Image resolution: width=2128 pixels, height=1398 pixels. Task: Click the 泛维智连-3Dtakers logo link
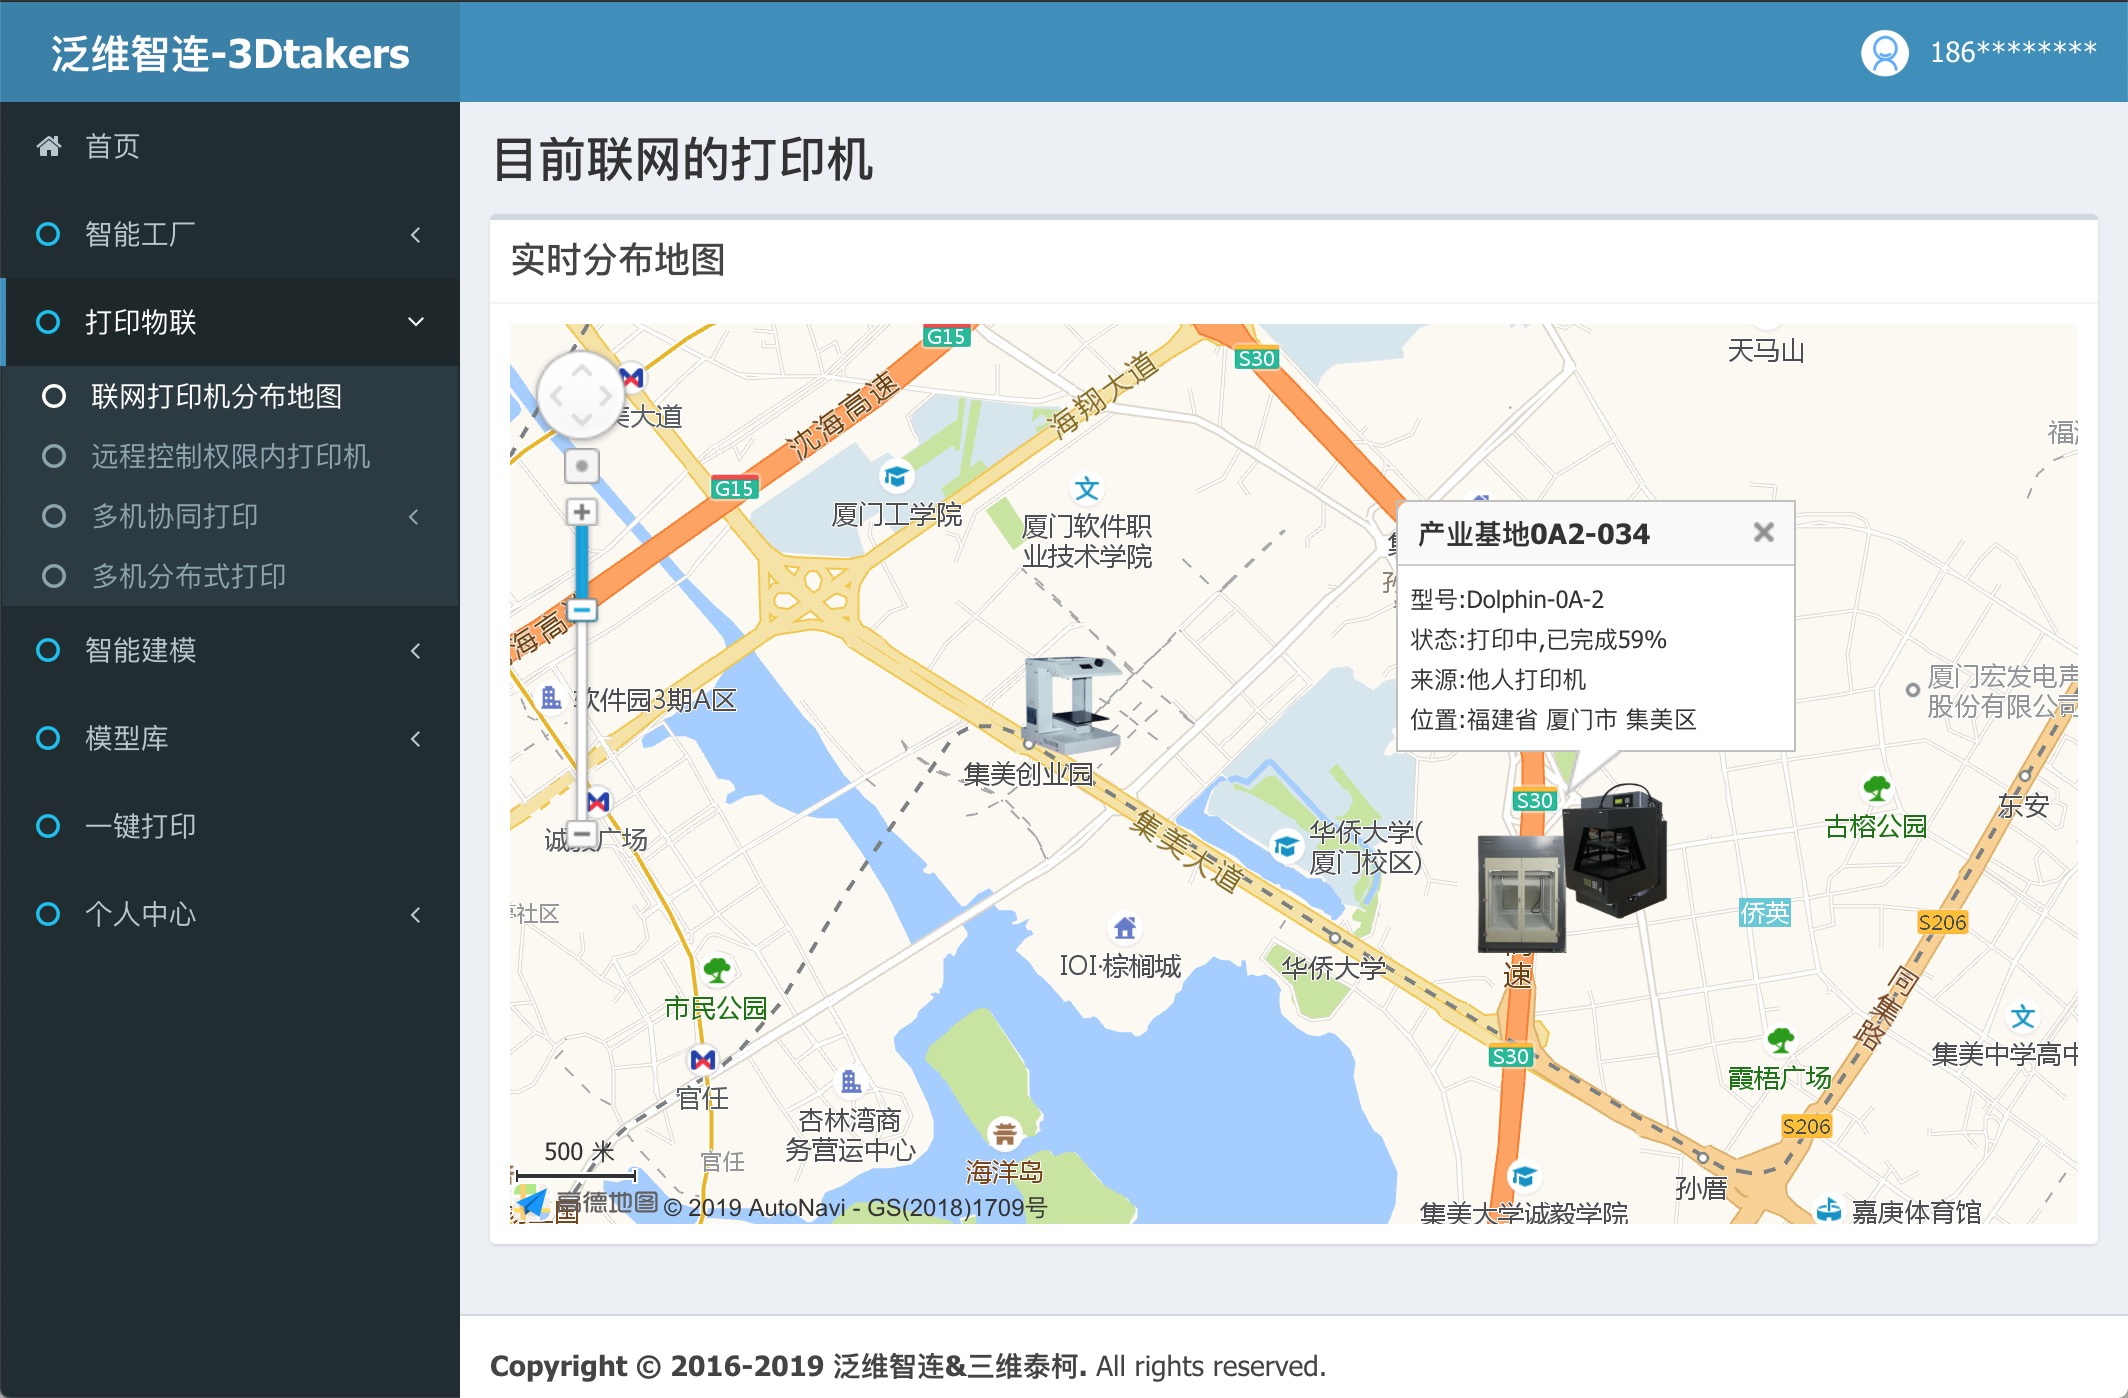coord(230,53)
